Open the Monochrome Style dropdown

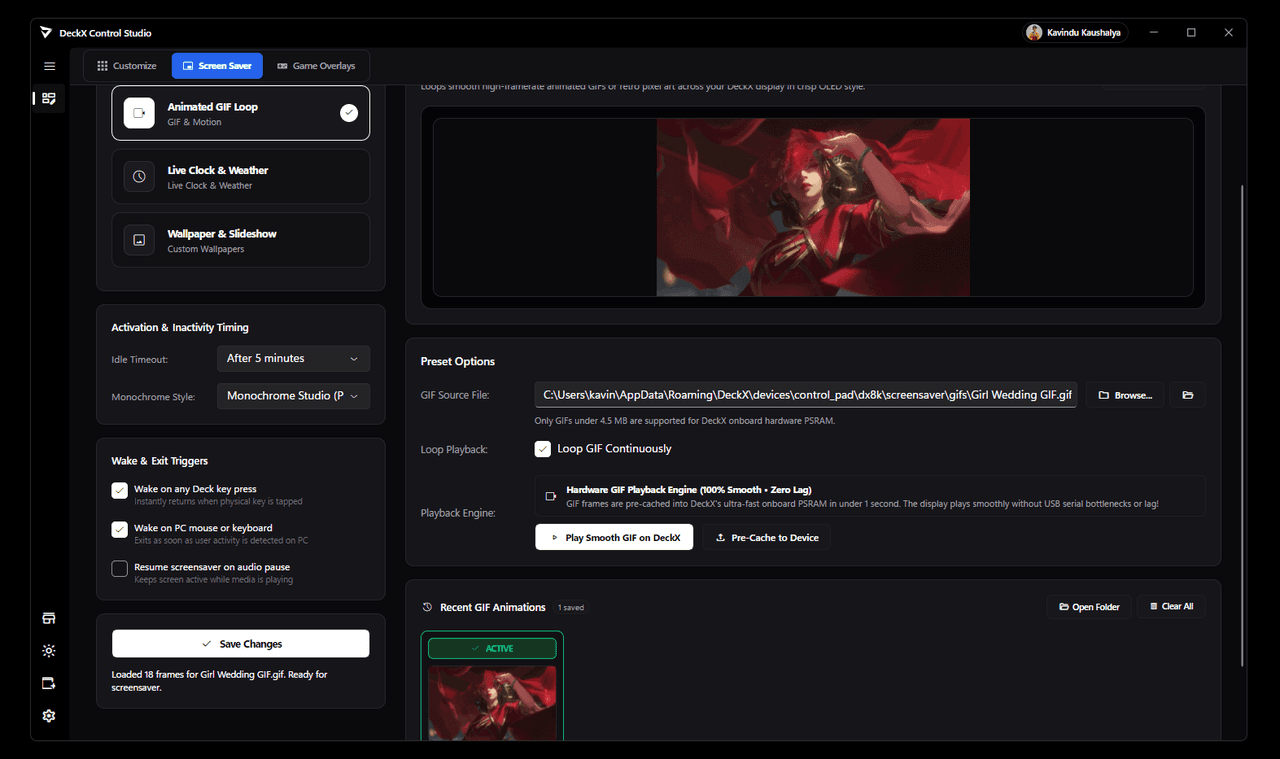coord(293,396)
